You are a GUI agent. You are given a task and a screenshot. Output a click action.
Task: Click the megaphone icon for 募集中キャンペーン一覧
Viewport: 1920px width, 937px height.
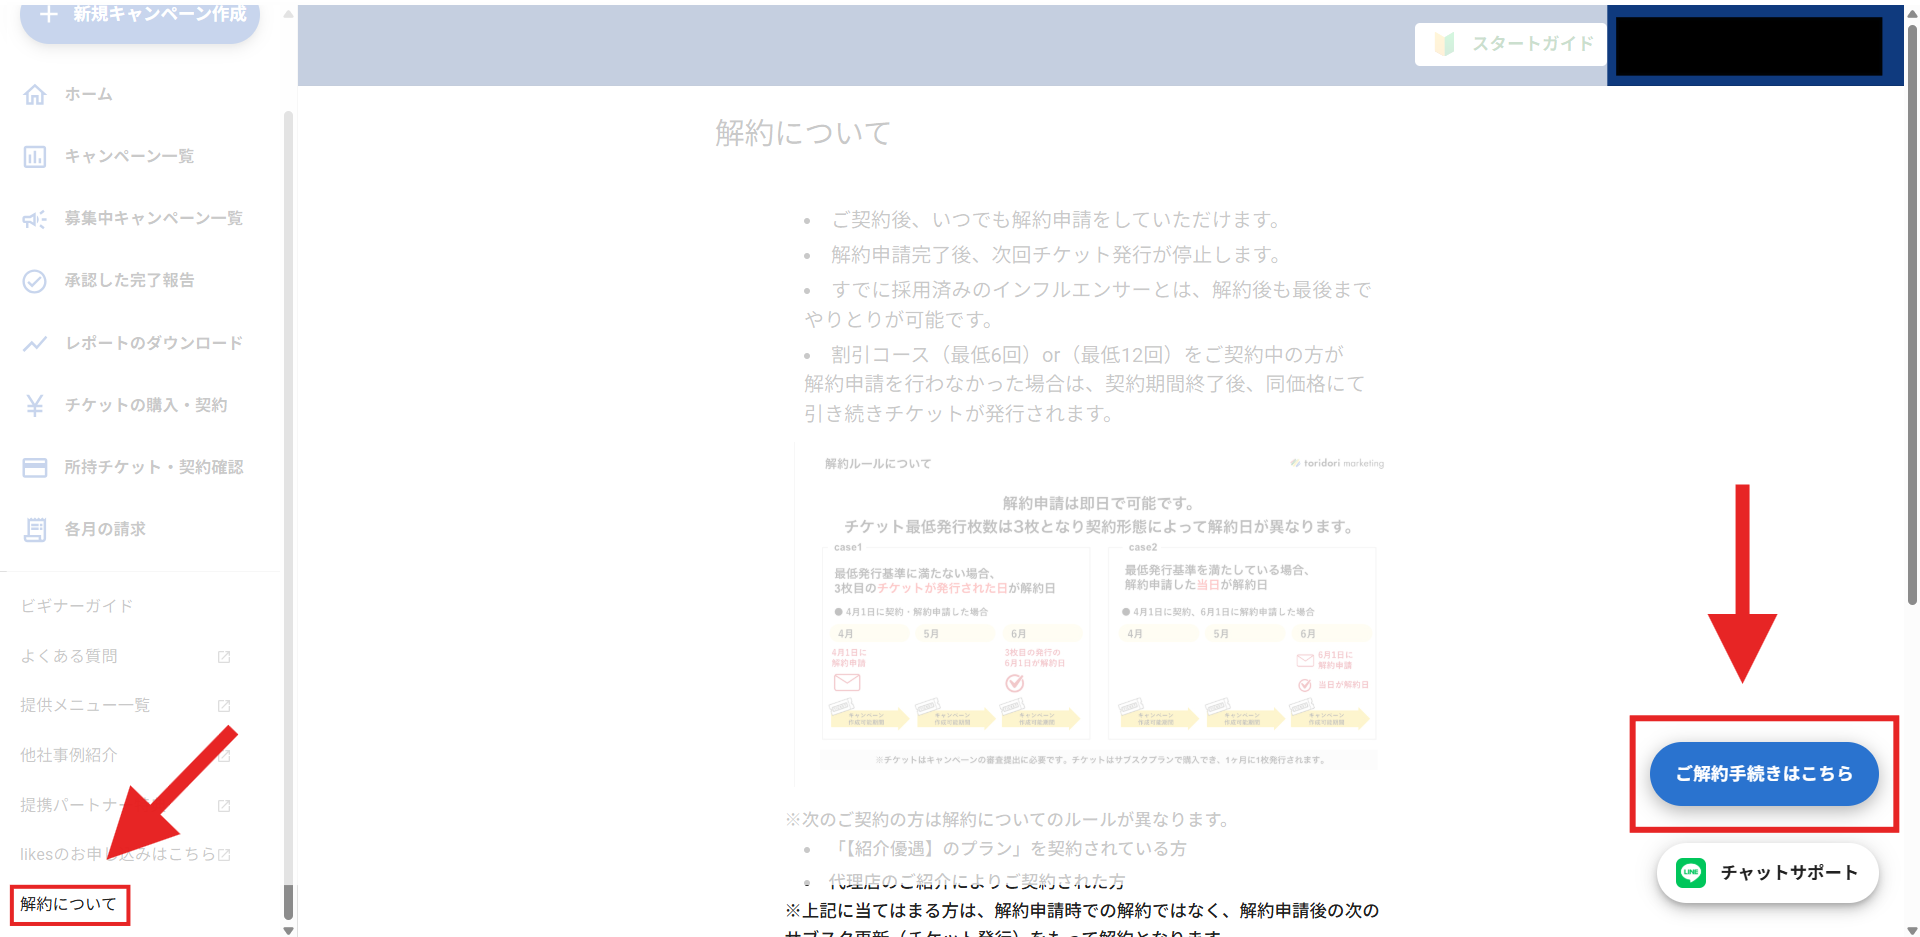point(35,218)
